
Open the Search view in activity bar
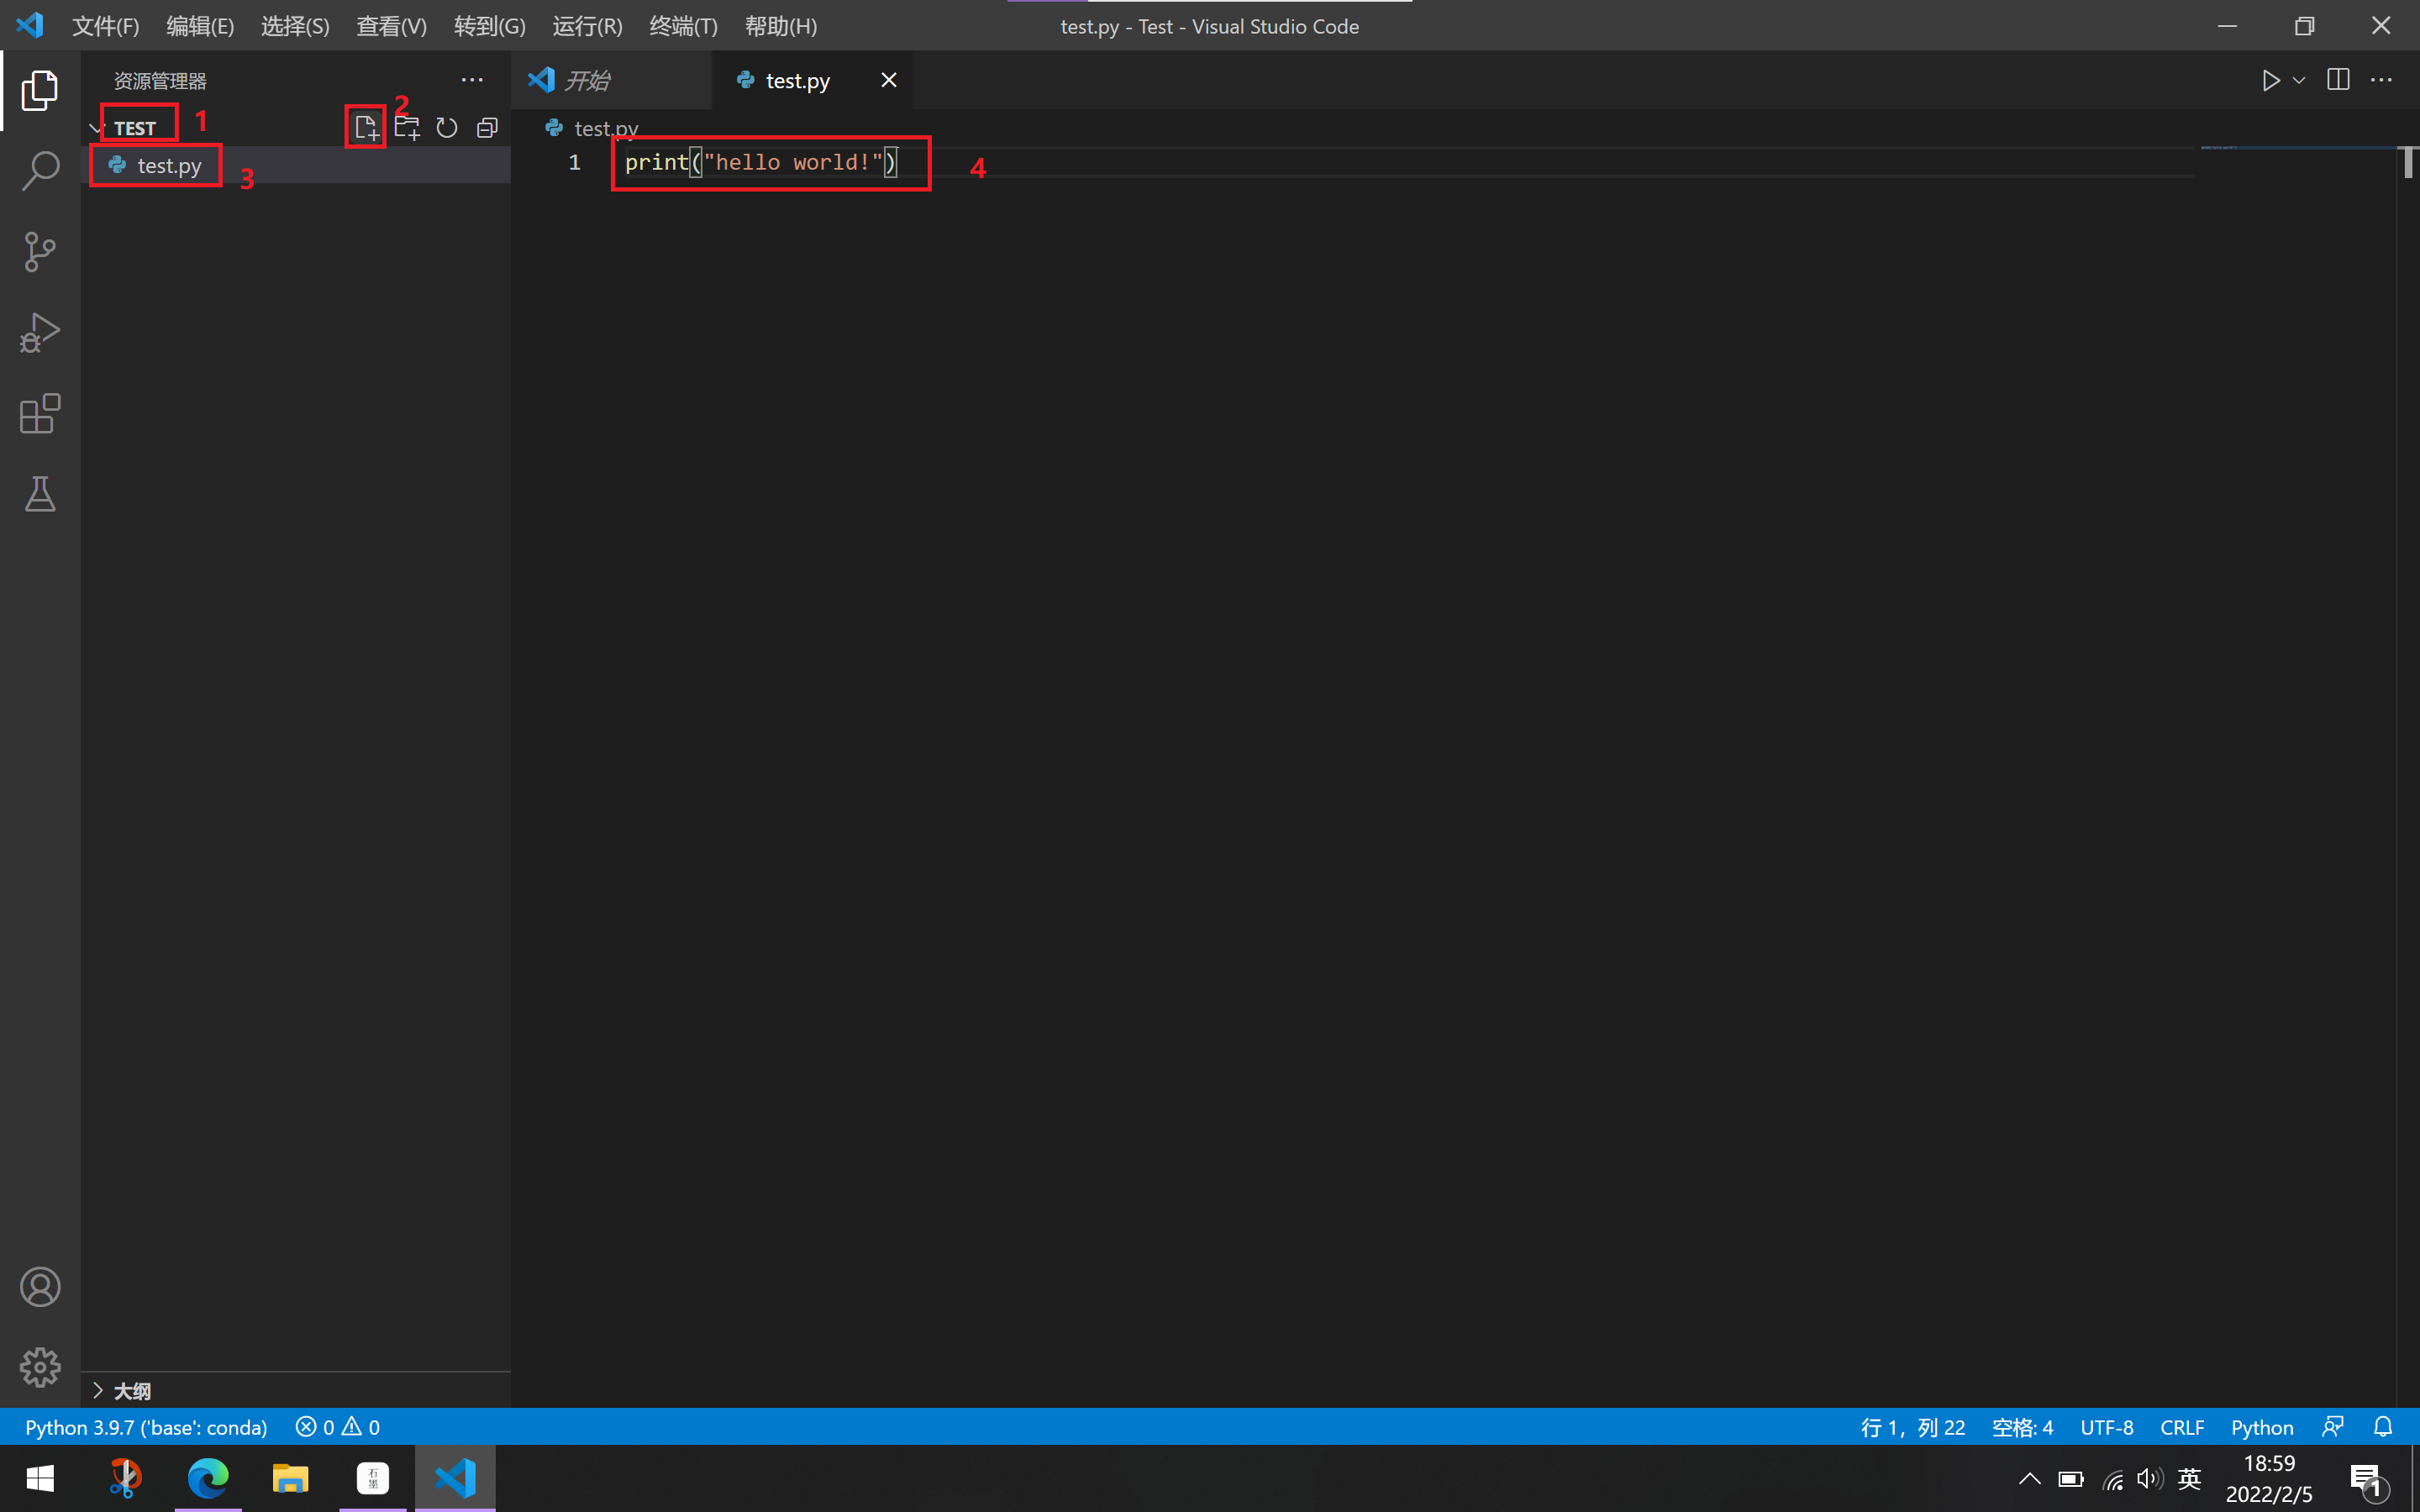coord(40,171)
